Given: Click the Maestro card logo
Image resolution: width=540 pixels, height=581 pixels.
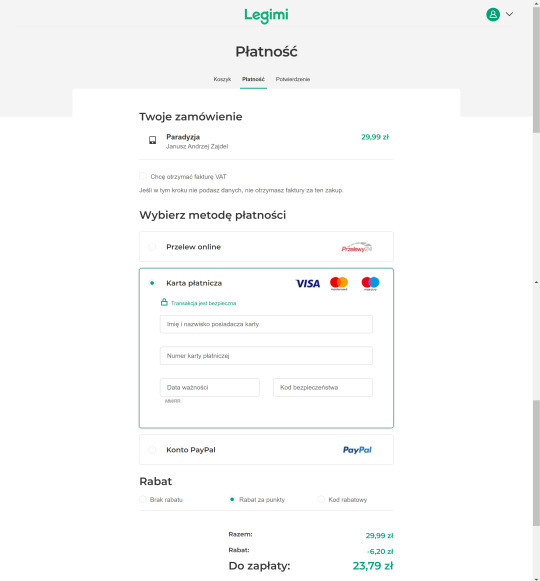Looking at the screenshot, I should pos(370,283).
